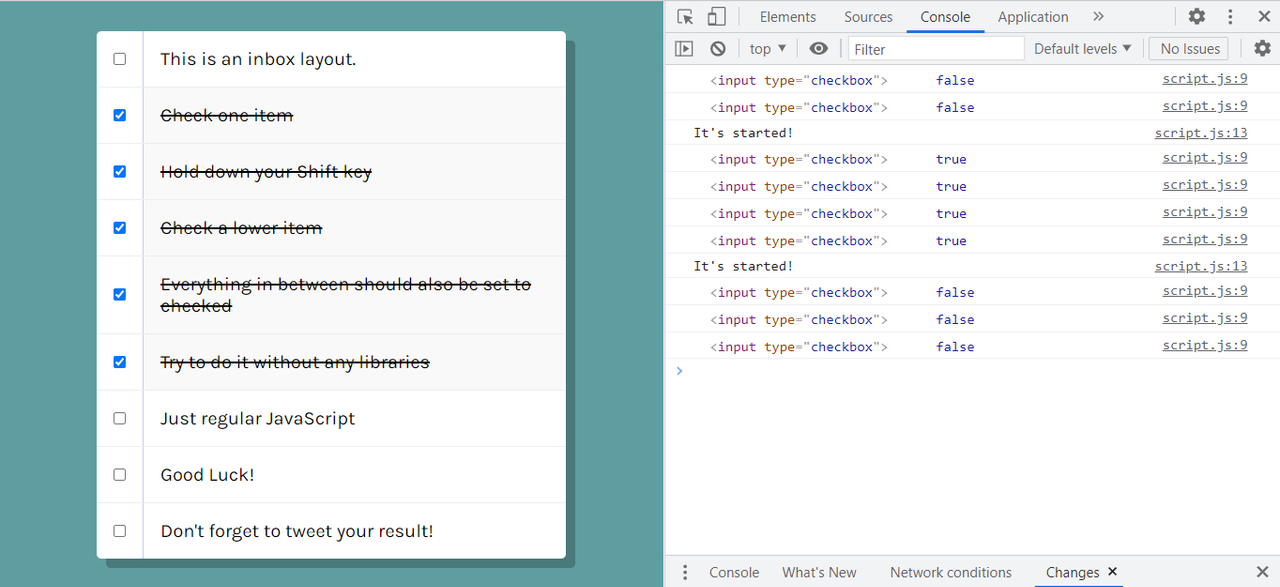Open DevTools settings gear in top bar
The height and width of the screenshot is (587, 1280).
click(1197, 17)
